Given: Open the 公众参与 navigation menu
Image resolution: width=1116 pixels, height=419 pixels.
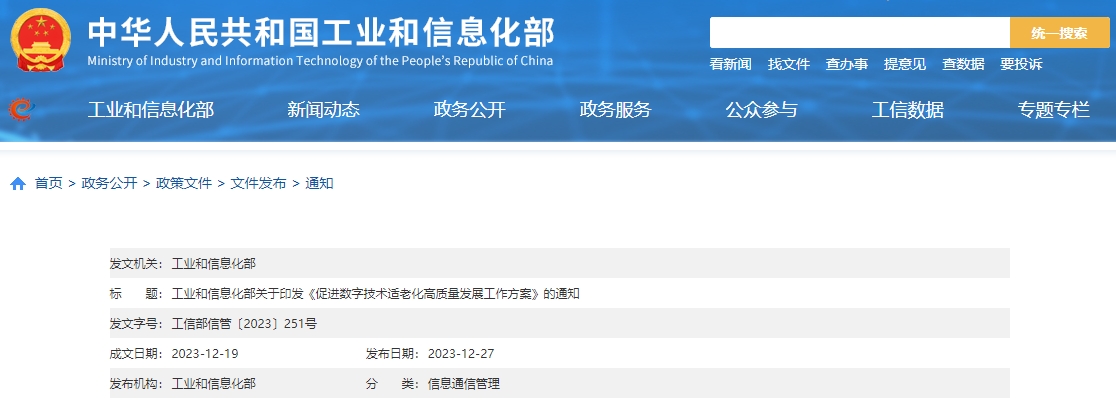Looking at the screenshot, I should (761, 110).
